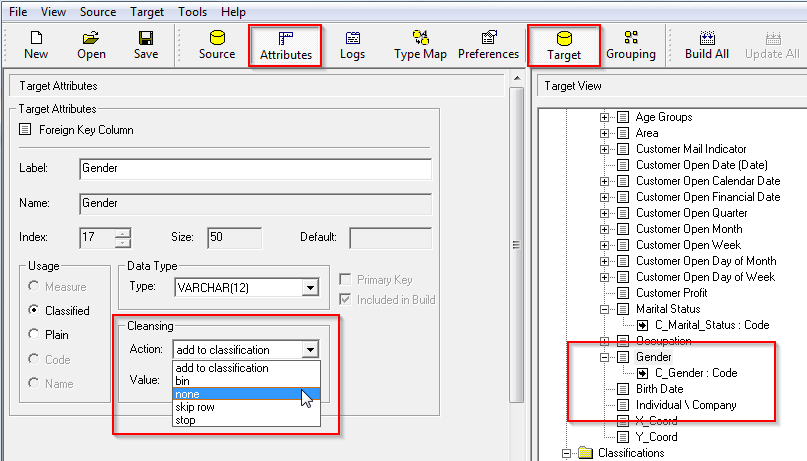Open the Data Type dropdown

tap(310, 288)
